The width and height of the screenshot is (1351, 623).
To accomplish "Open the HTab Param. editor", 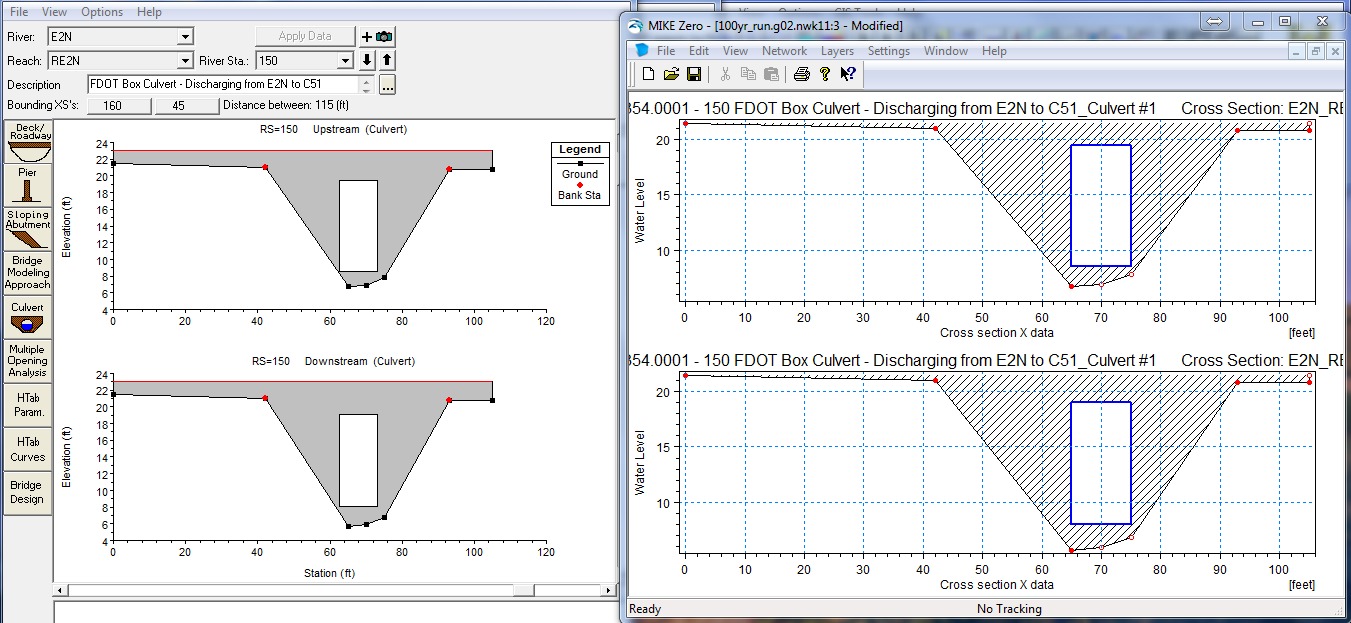I will click(x=28, y=405).
